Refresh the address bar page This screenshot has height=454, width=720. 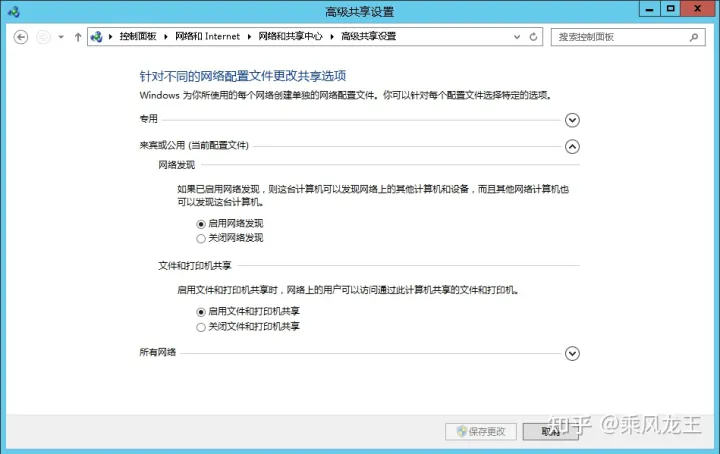point(533,37)
